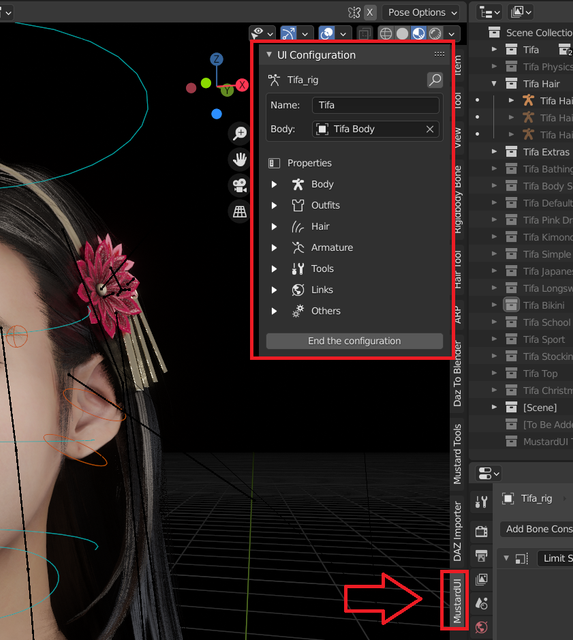Expand the Tifa Extras collection
This screenshot has height=640, width=573.
pos(494,152)
